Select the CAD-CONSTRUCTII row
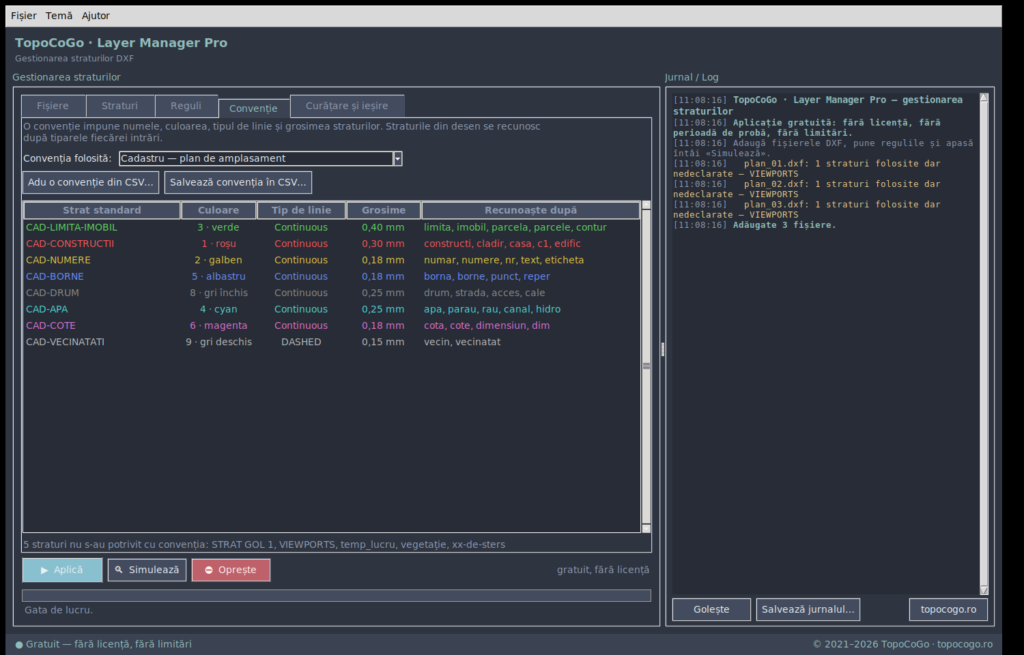This screenshot has height=655, width=1024. coord(332,244)
